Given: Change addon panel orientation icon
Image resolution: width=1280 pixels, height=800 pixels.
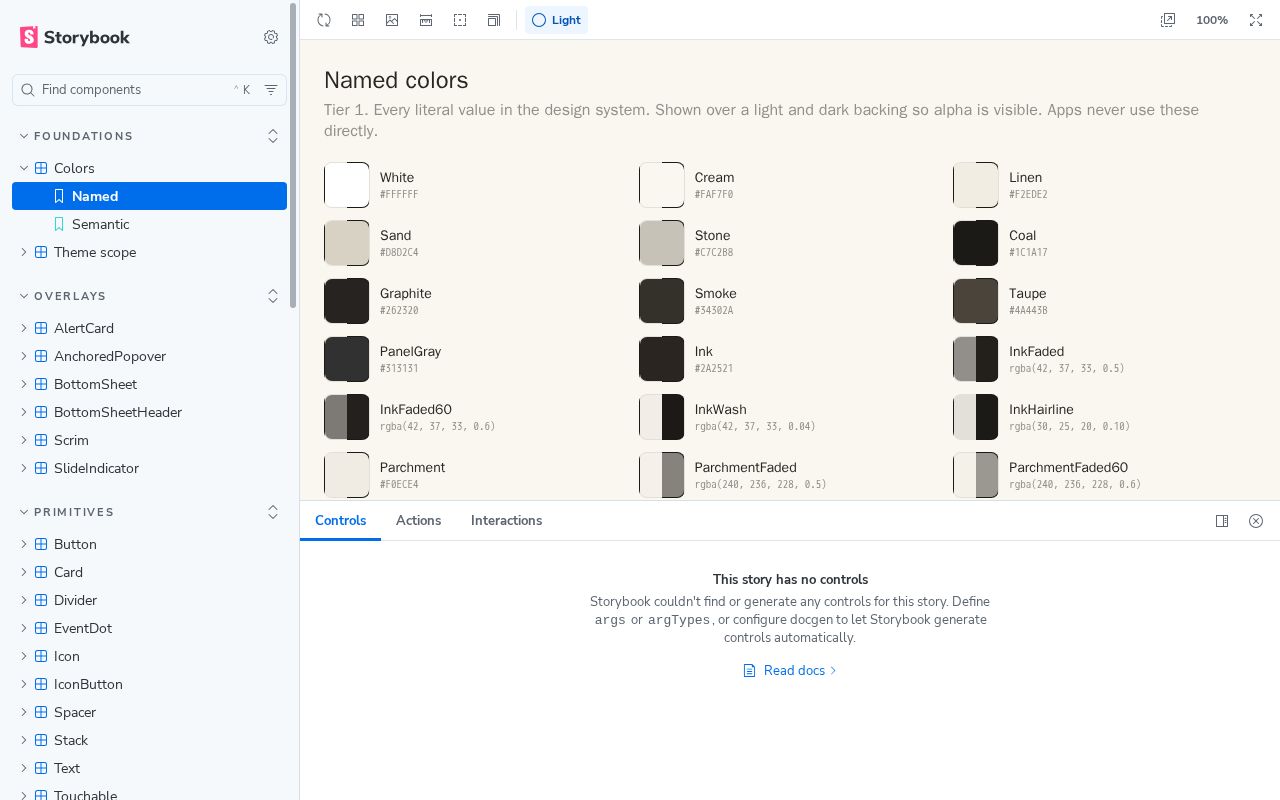Looking at the screenshot, I should point(1222,521).
